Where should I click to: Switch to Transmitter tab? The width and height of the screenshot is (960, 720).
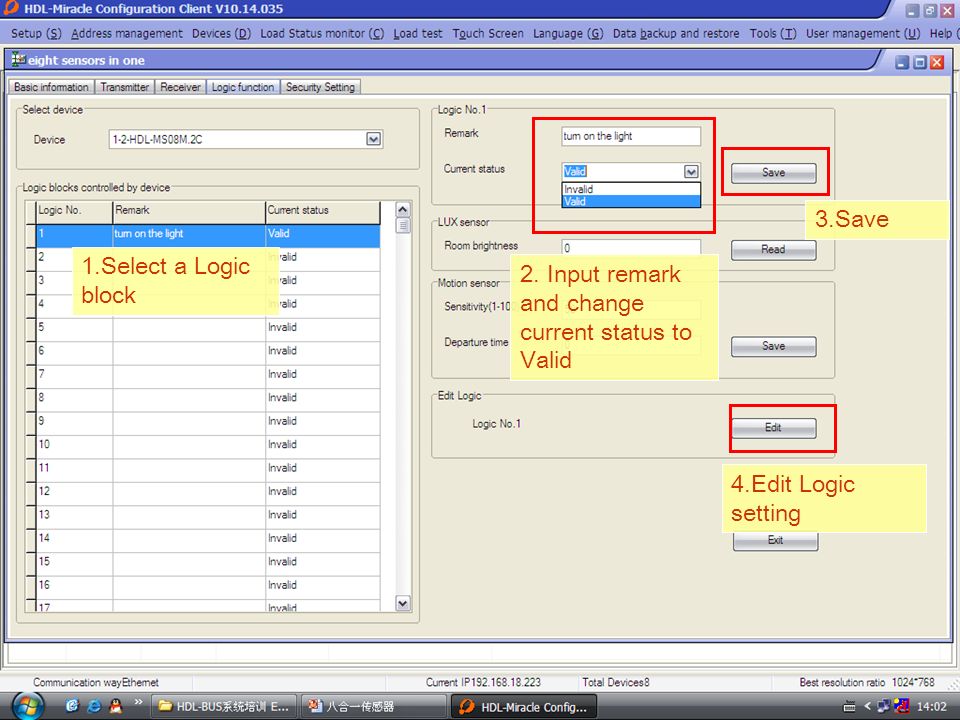pyautogui.click(x=125, y=87)
